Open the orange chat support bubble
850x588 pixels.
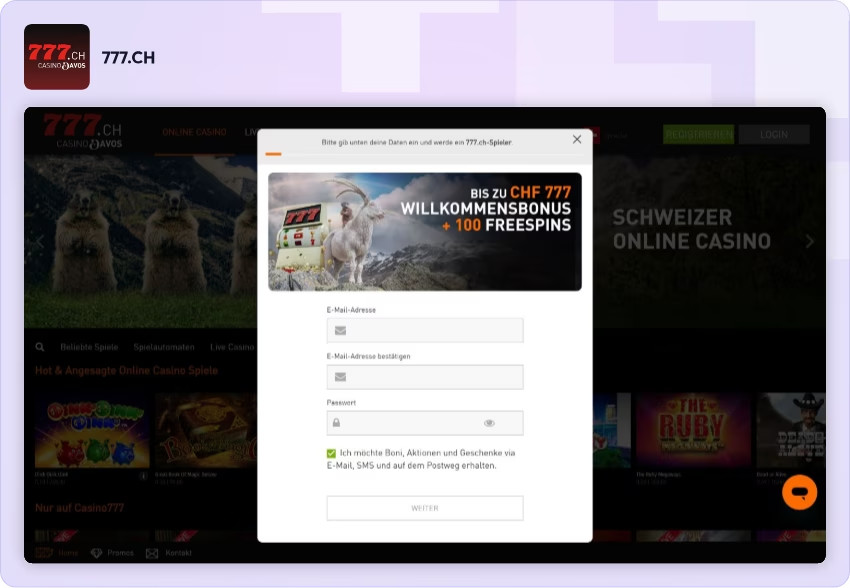click(x=800, y=492)
